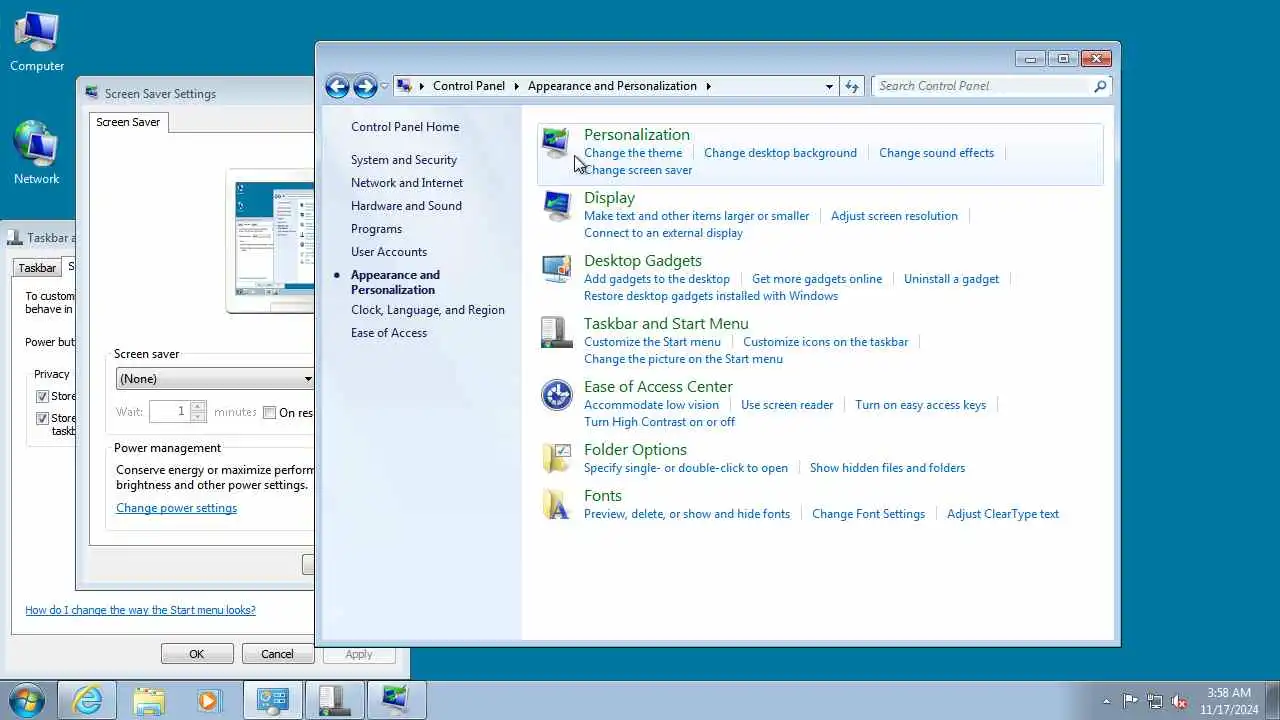1280x720 pixels.
Task: Click the Fonts category icon
Action: click(556, 504)
